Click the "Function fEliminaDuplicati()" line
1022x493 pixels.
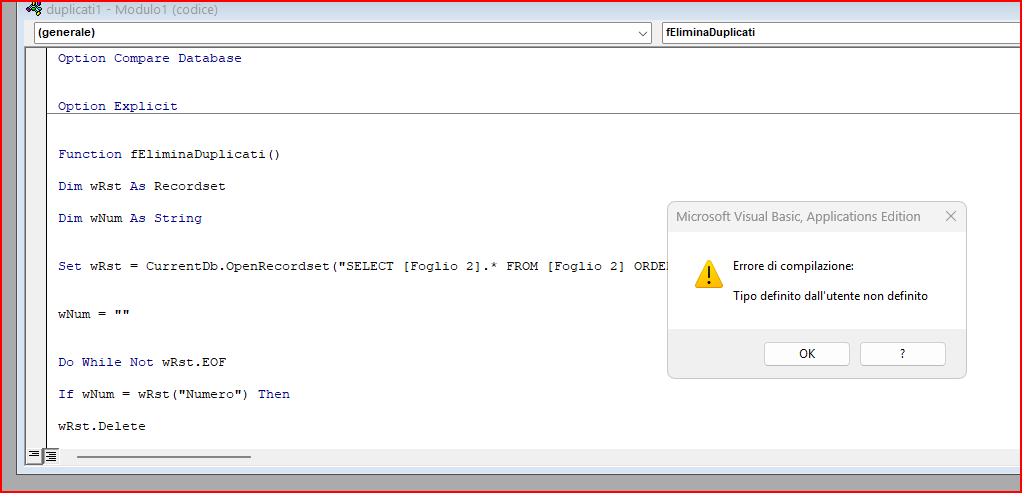click(x=169, y=155)
